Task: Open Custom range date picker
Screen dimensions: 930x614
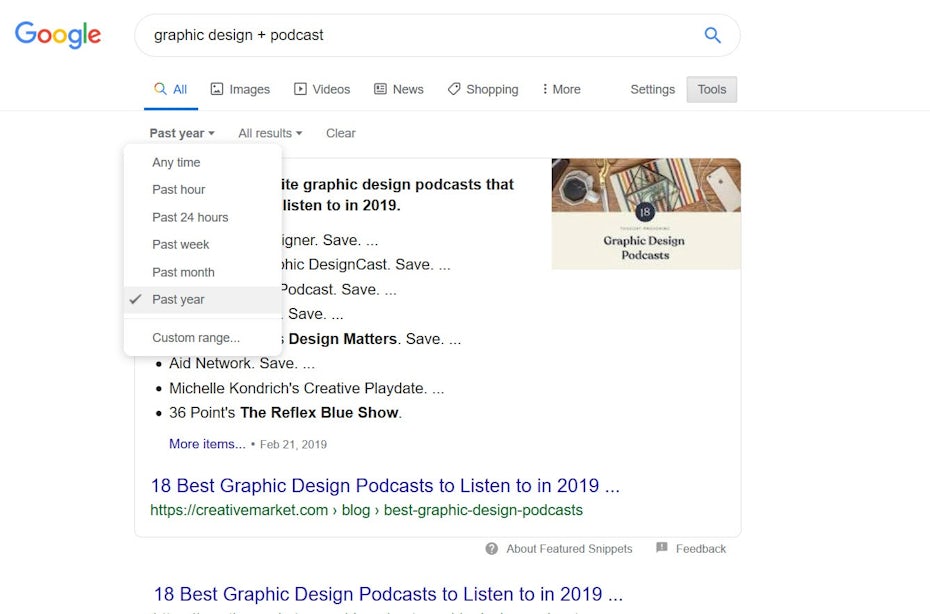Action: coord(196,337)
